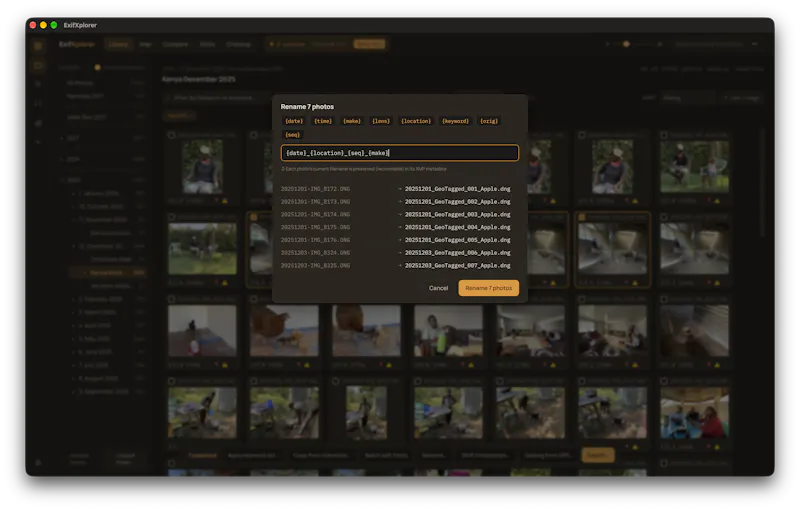Insert the {make} token chip
Viewport: 800px width, 510px height.
[352, 121]
